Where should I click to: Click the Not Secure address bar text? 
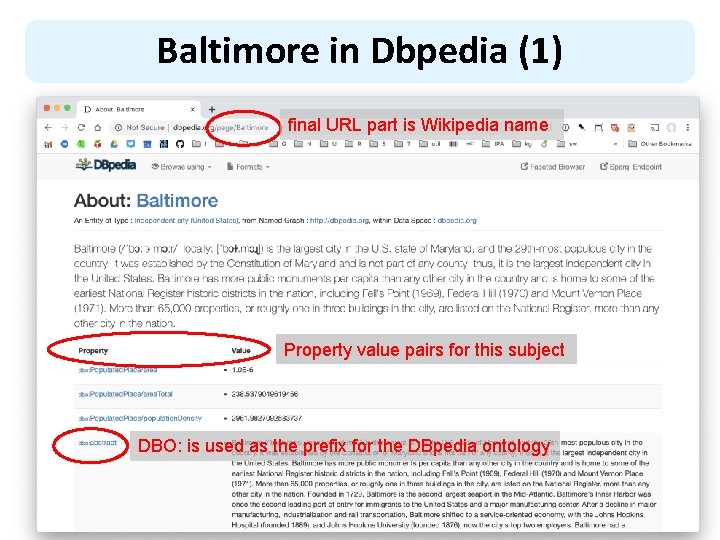[x=145, y=127]
